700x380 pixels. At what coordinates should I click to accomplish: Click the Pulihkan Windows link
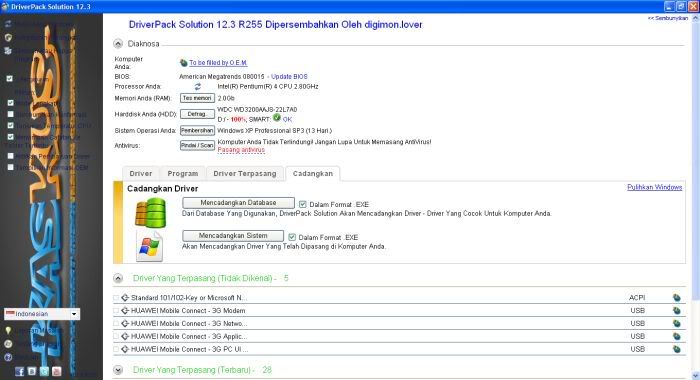click(654, 187)
